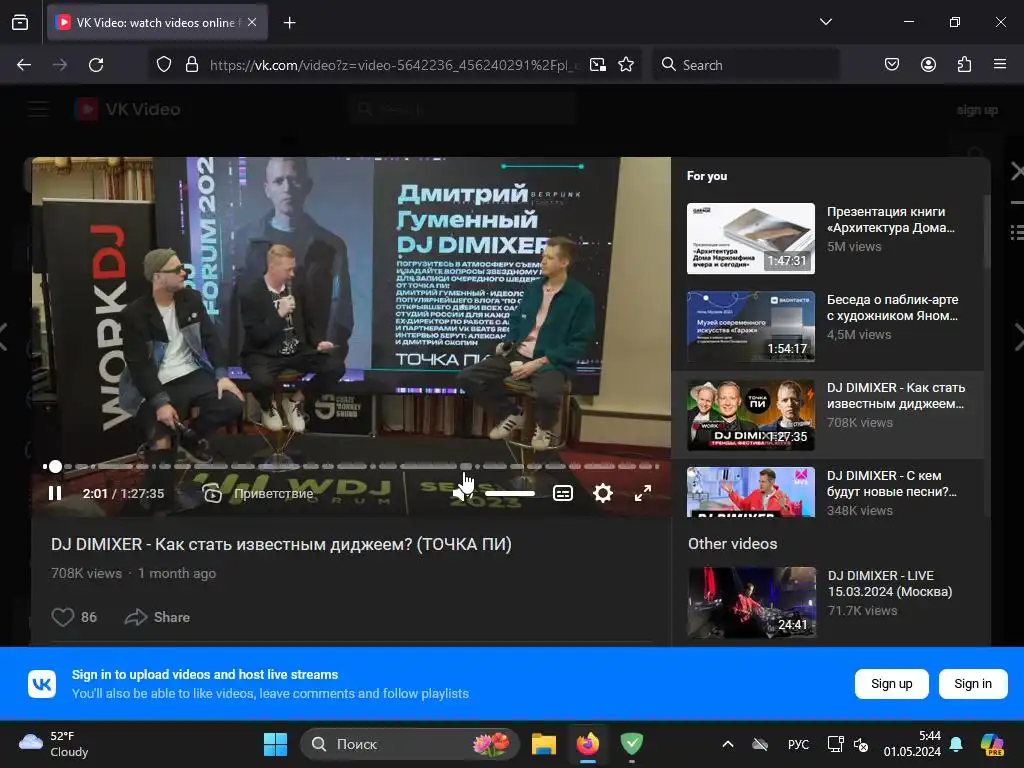1024x768 pixels.
Task: Select the VK Video tab
Action: click(157, 23)
